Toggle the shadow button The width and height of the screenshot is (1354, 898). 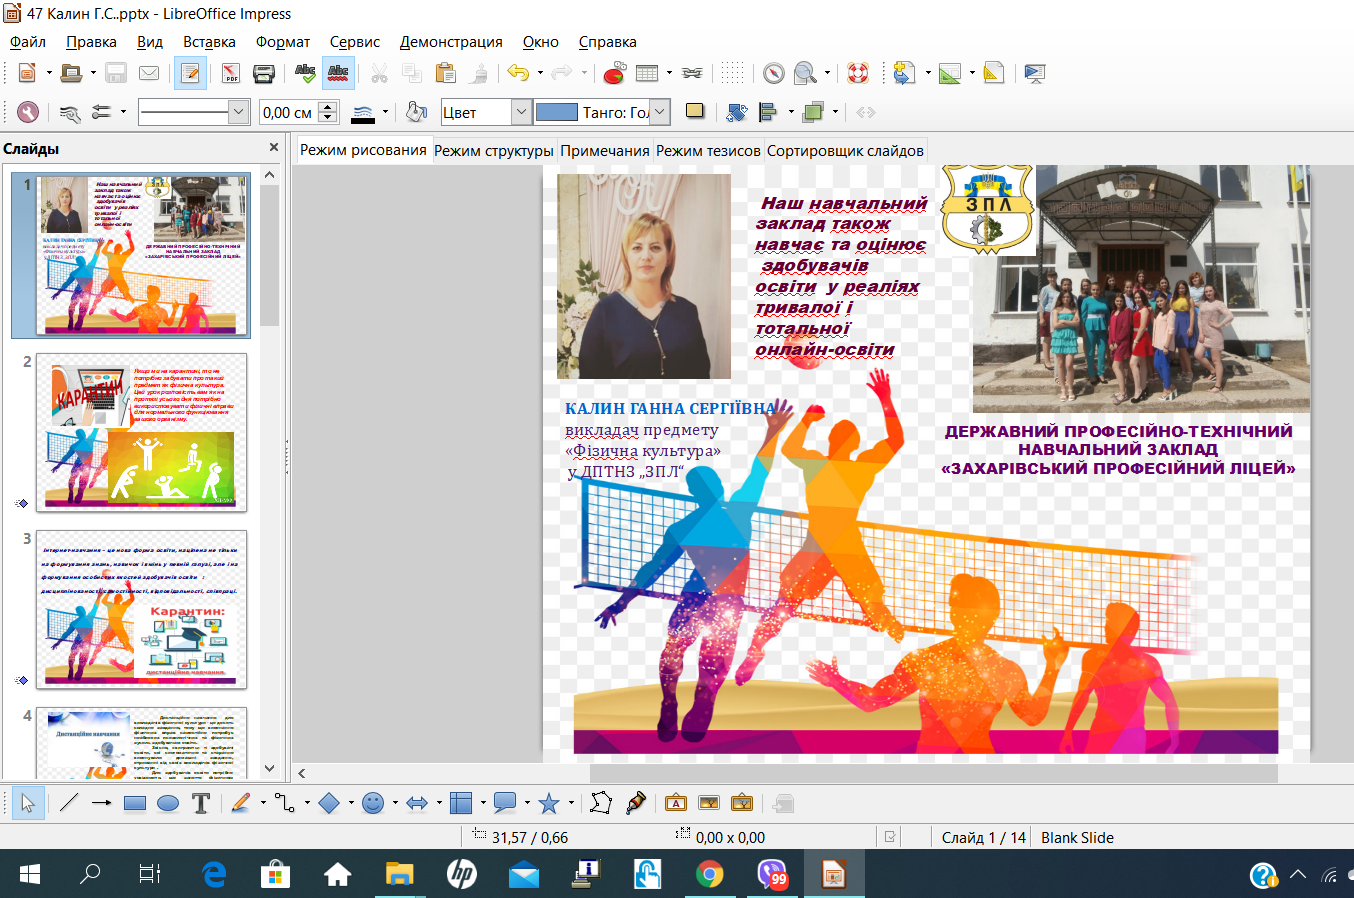coord(694,112)
